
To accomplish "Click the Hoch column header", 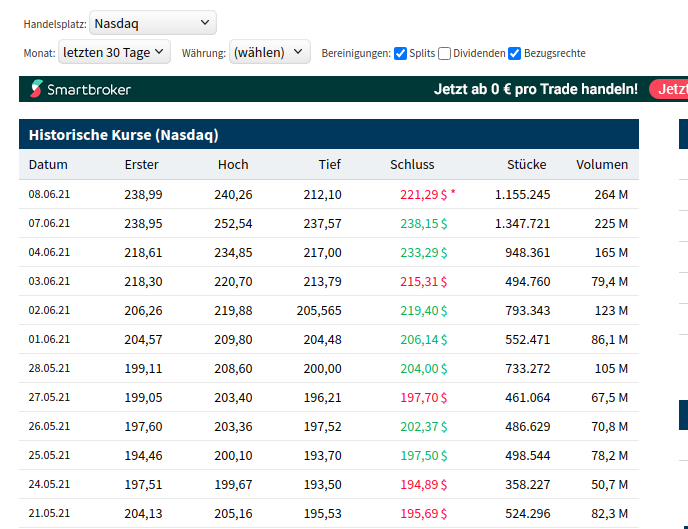I will tap(233, 165).
